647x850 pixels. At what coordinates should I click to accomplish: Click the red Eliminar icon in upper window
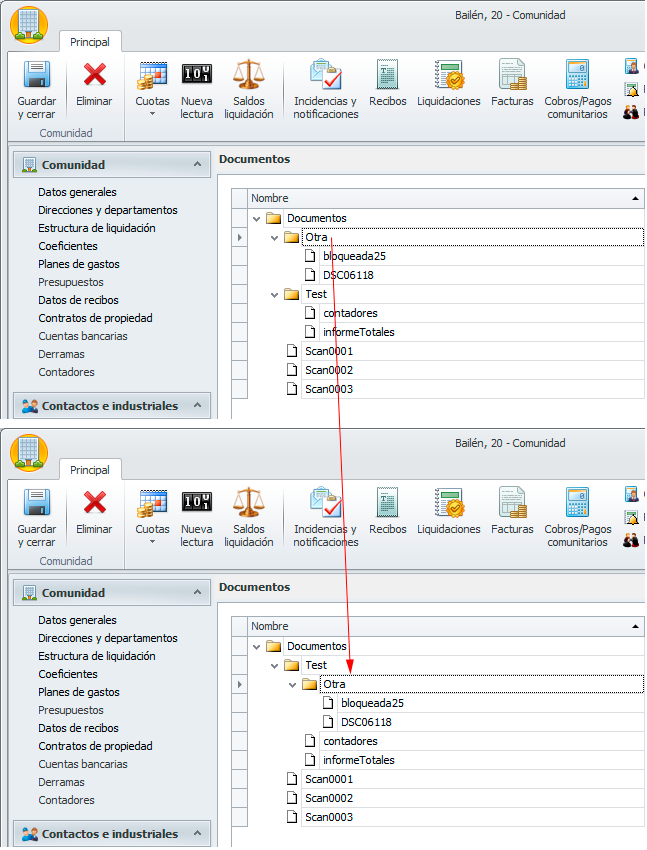pyautogui.click(x=94, y=74)
